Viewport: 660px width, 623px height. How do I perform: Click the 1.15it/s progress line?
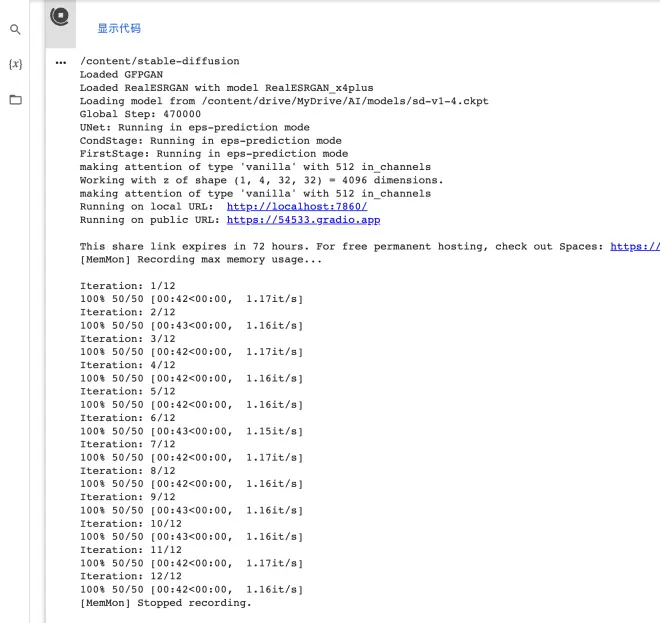[192, 431]
